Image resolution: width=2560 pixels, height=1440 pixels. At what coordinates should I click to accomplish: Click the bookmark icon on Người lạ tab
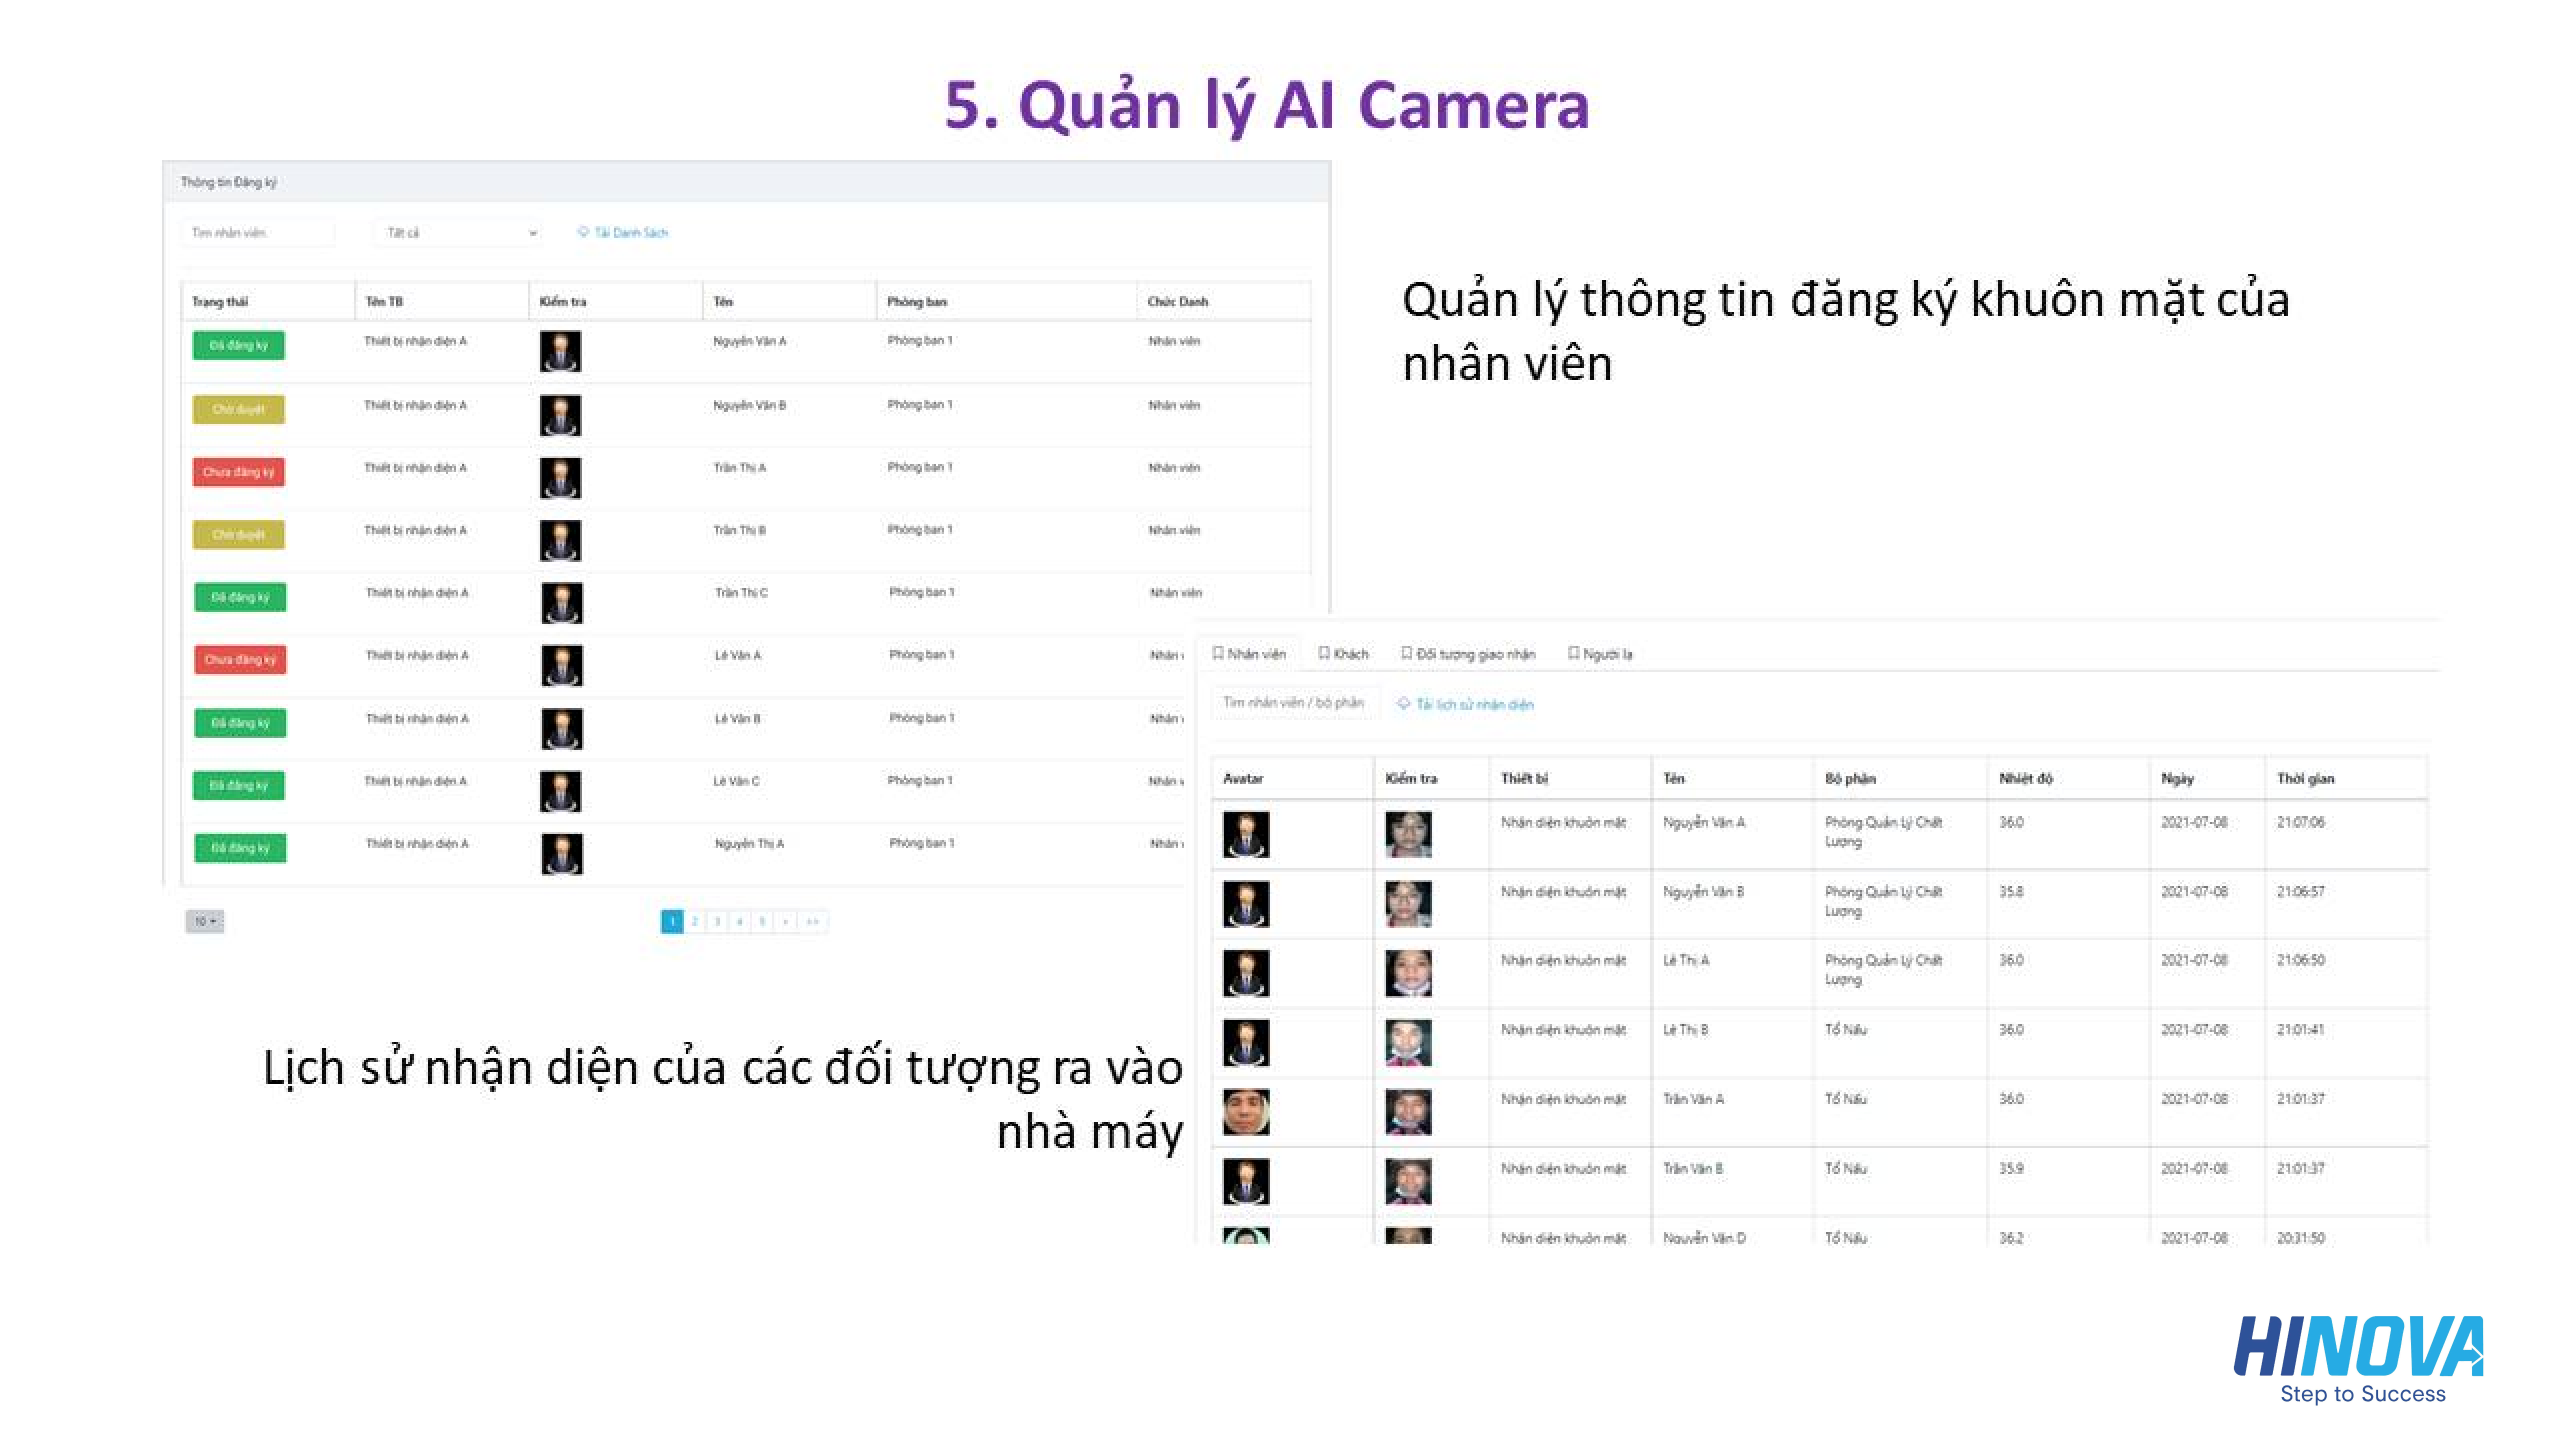pos(1573,653)
